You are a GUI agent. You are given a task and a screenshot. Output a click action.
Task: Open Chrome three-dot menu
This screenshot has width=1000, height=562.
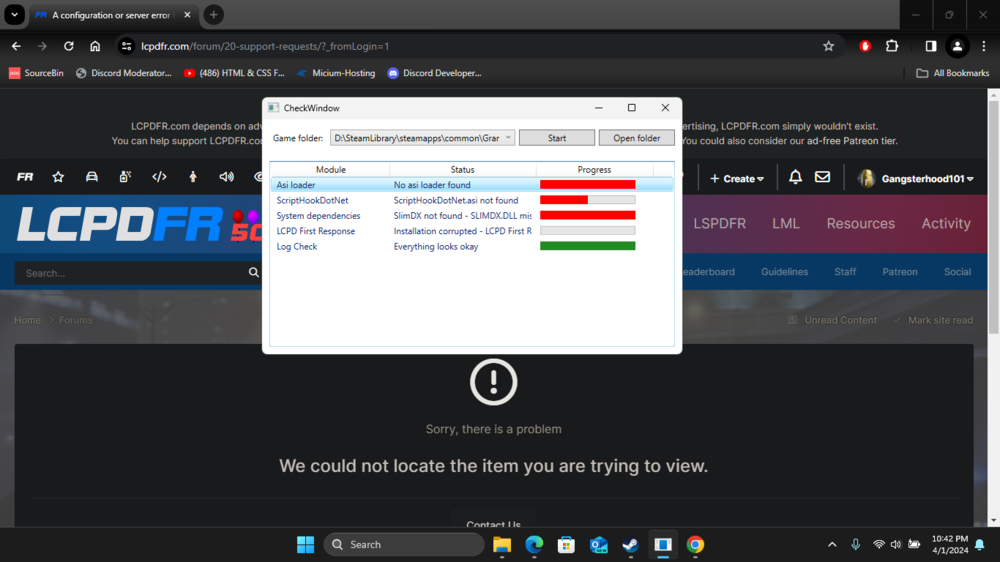984,46
